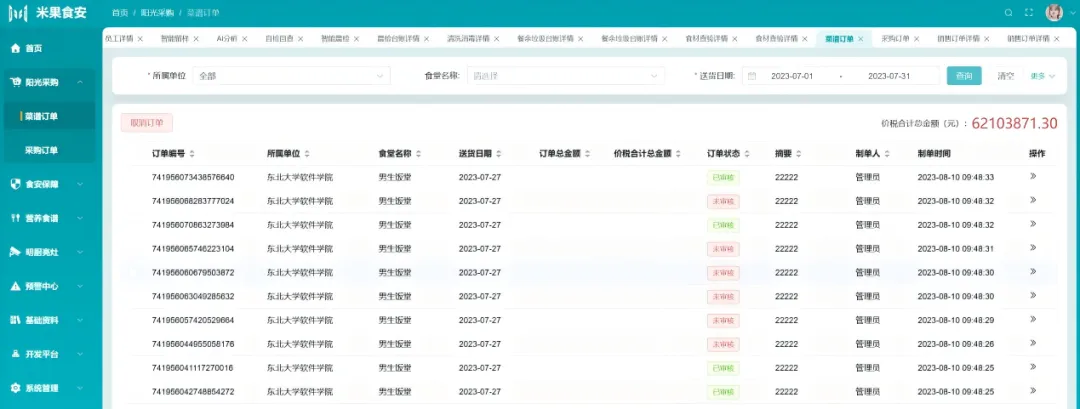Click the start date field 2023-07-01
1080x409 pixels.
pos(792,76)
